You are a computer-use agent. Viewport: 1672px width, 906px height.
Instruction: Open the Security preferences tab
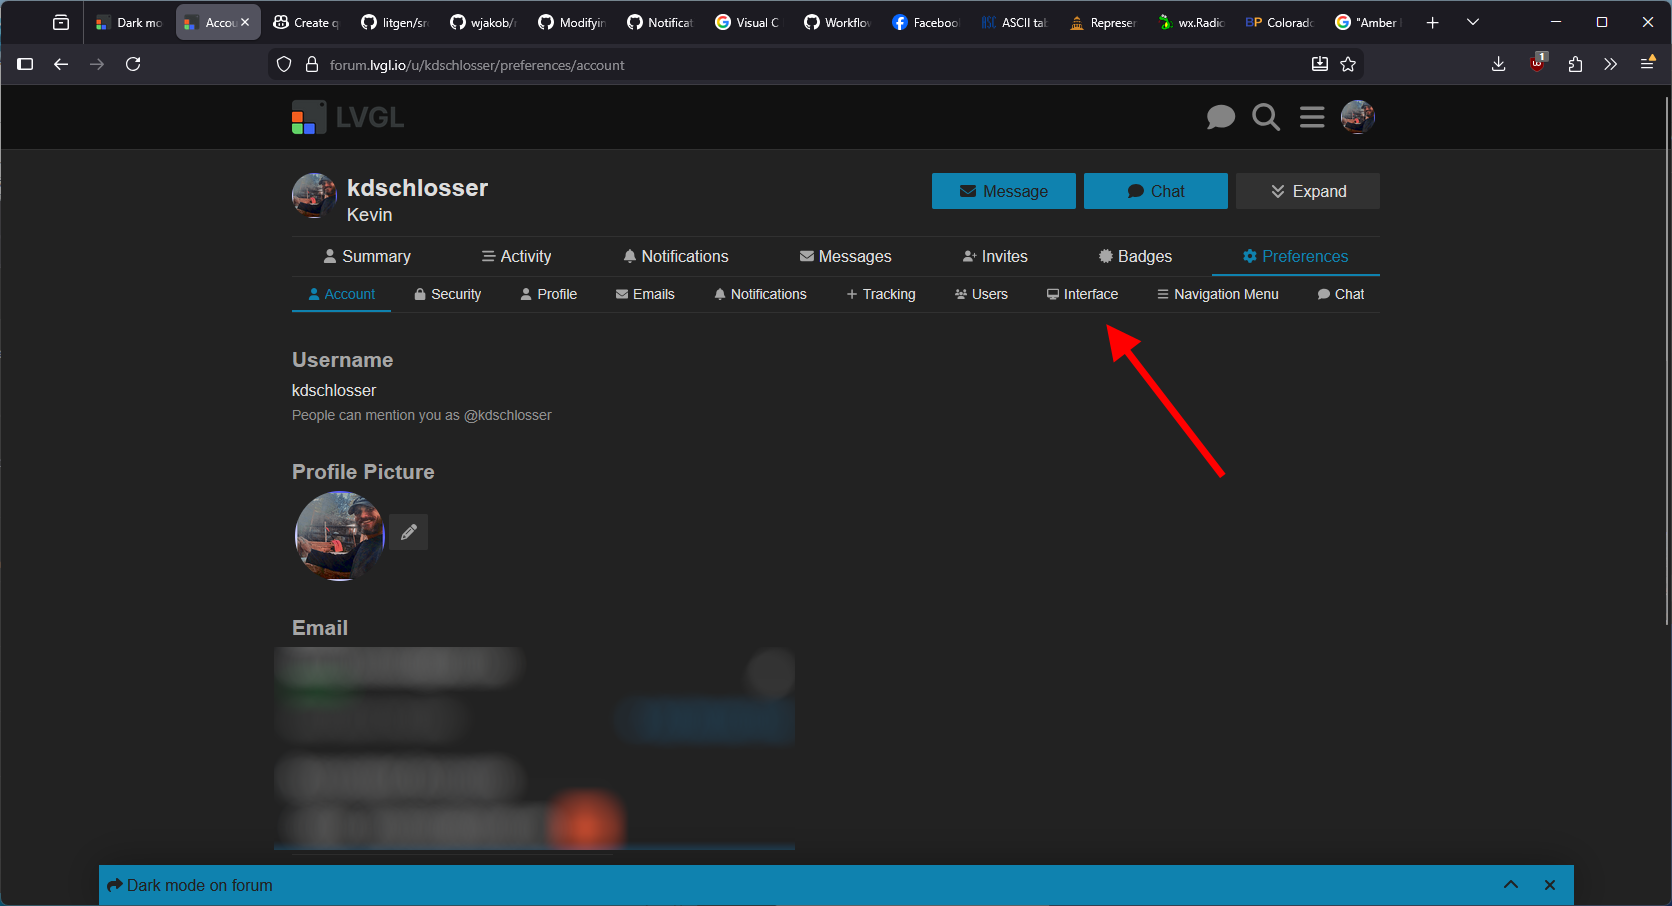pos(447,294)
